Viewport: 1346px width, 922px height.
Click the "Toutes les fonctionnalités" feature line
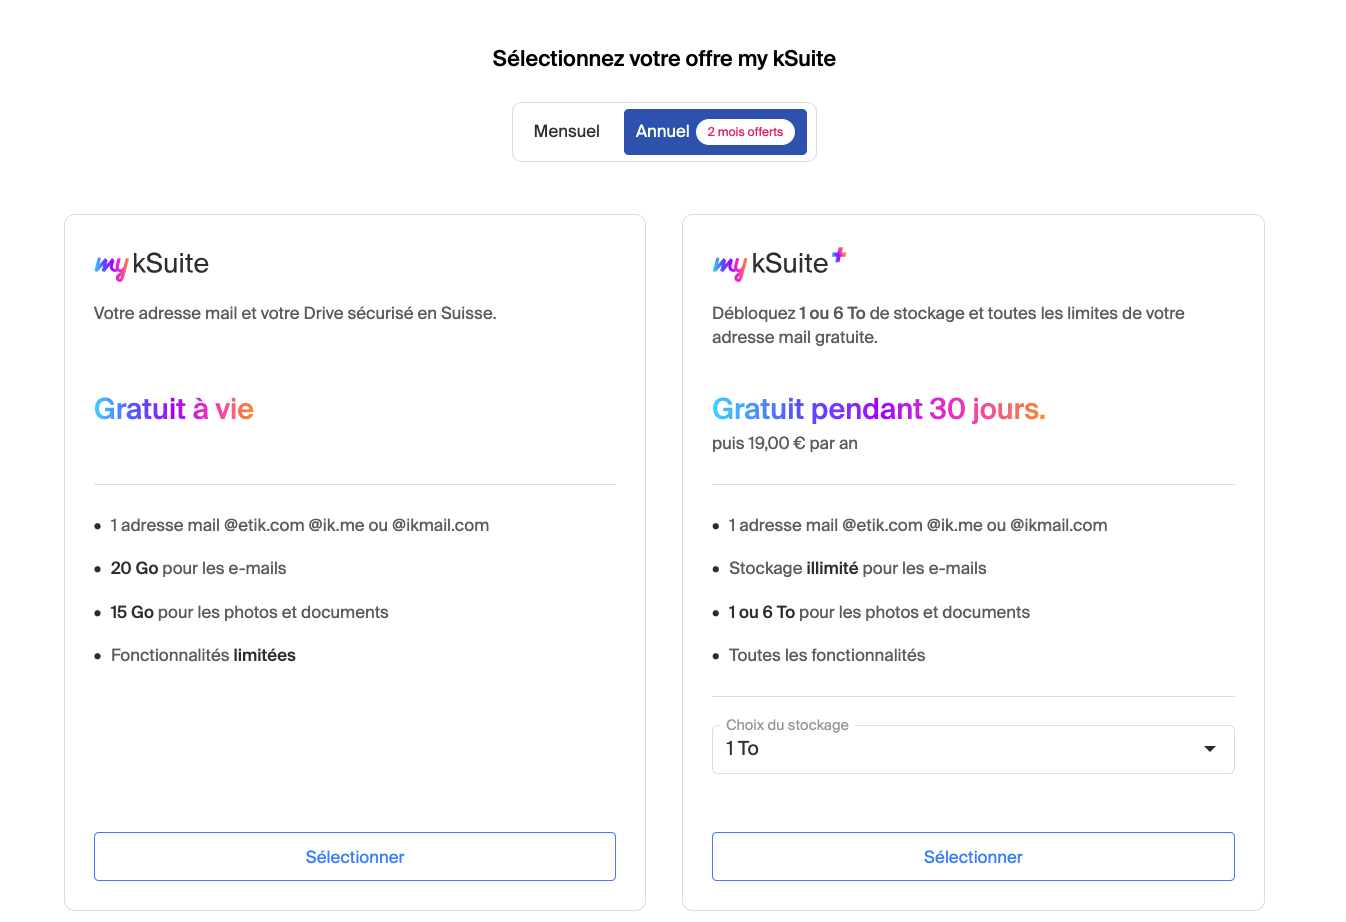point(827,655)
